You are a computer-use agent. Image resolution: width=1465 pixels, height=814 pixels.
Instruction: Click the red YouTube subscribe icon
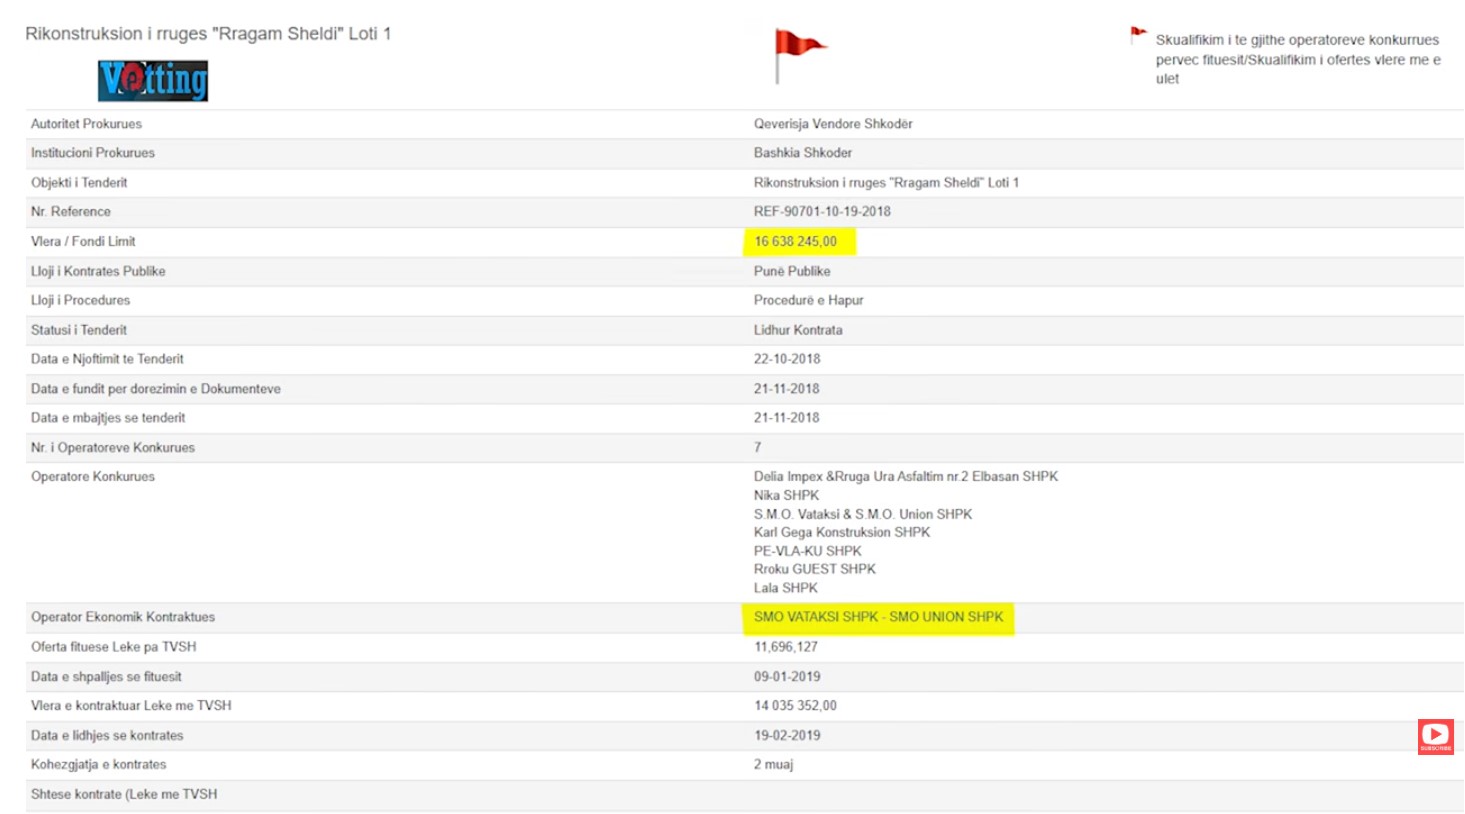coord(1435,736)
